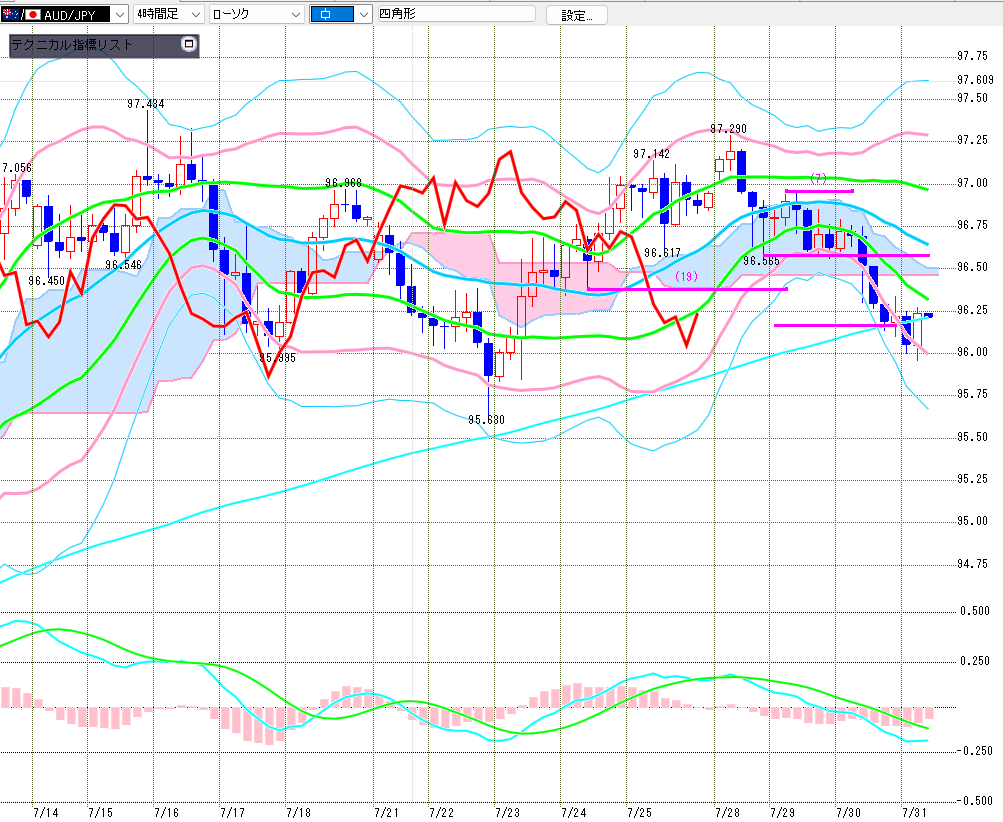
Task: Click the 7/15 date label
Action: click(x=100, y=813)
